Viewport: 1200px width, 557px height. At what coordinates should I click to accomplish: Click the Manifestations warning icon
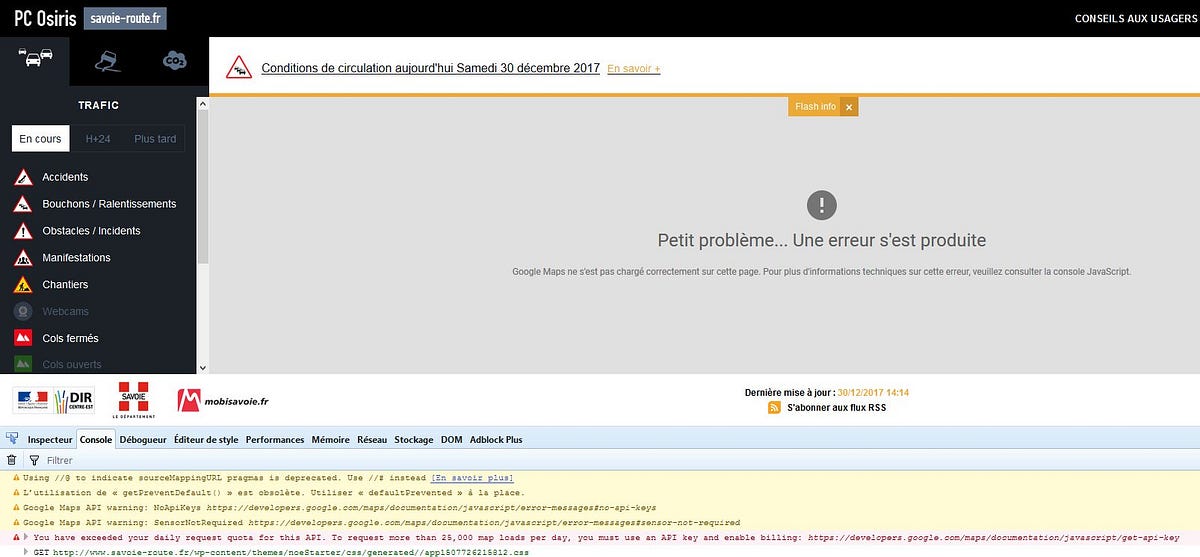[23, 258]
